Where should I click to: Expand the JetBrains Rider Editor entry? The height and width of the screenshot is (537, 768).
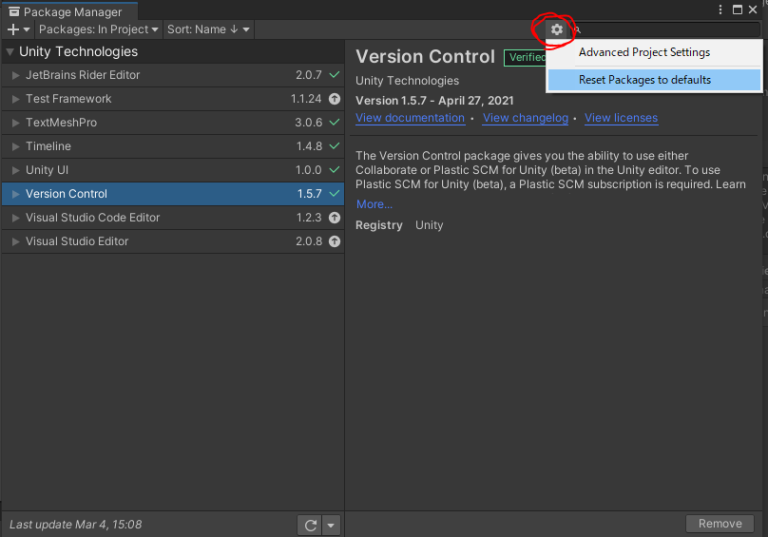tap(15, 75)
